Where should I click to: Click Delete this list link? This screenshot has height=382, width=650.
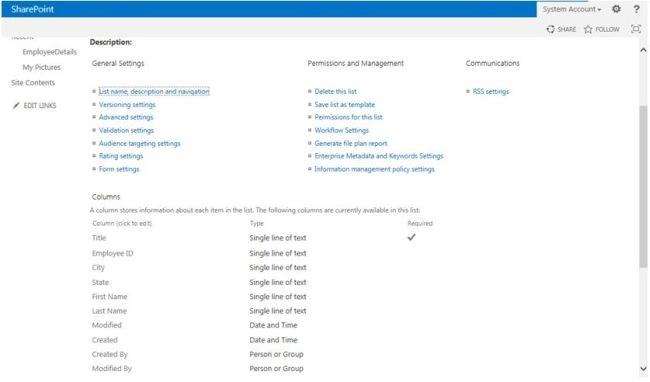click(335, 91)
